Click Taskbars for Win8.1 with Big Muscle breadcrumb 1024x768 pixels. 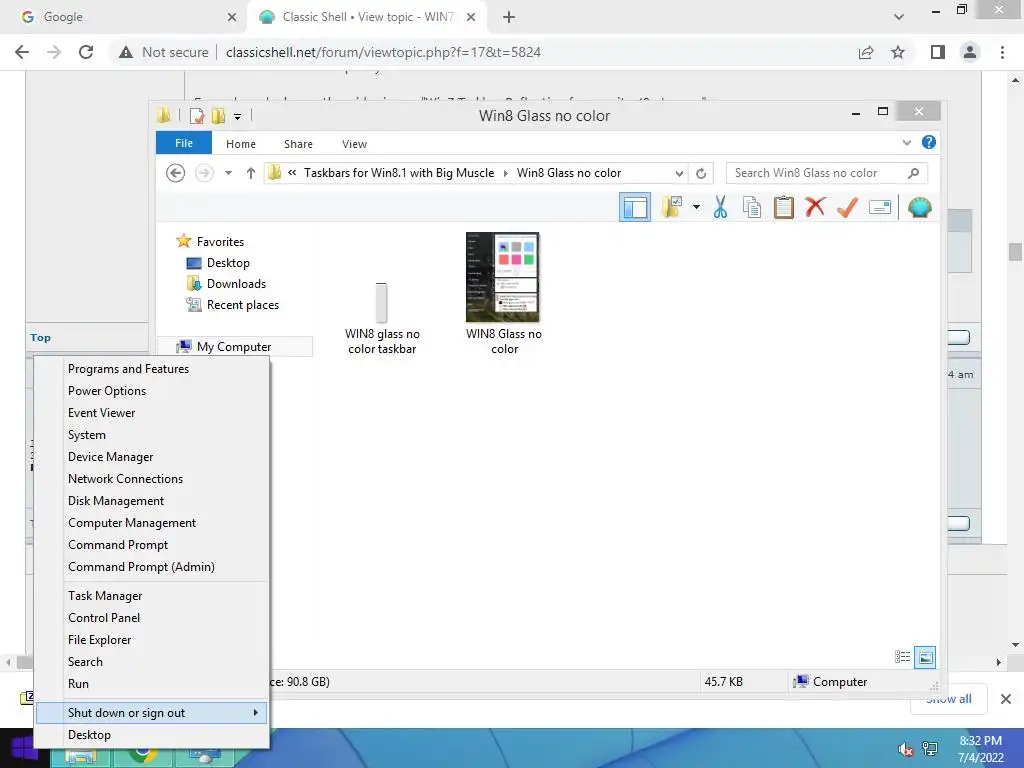399,173
